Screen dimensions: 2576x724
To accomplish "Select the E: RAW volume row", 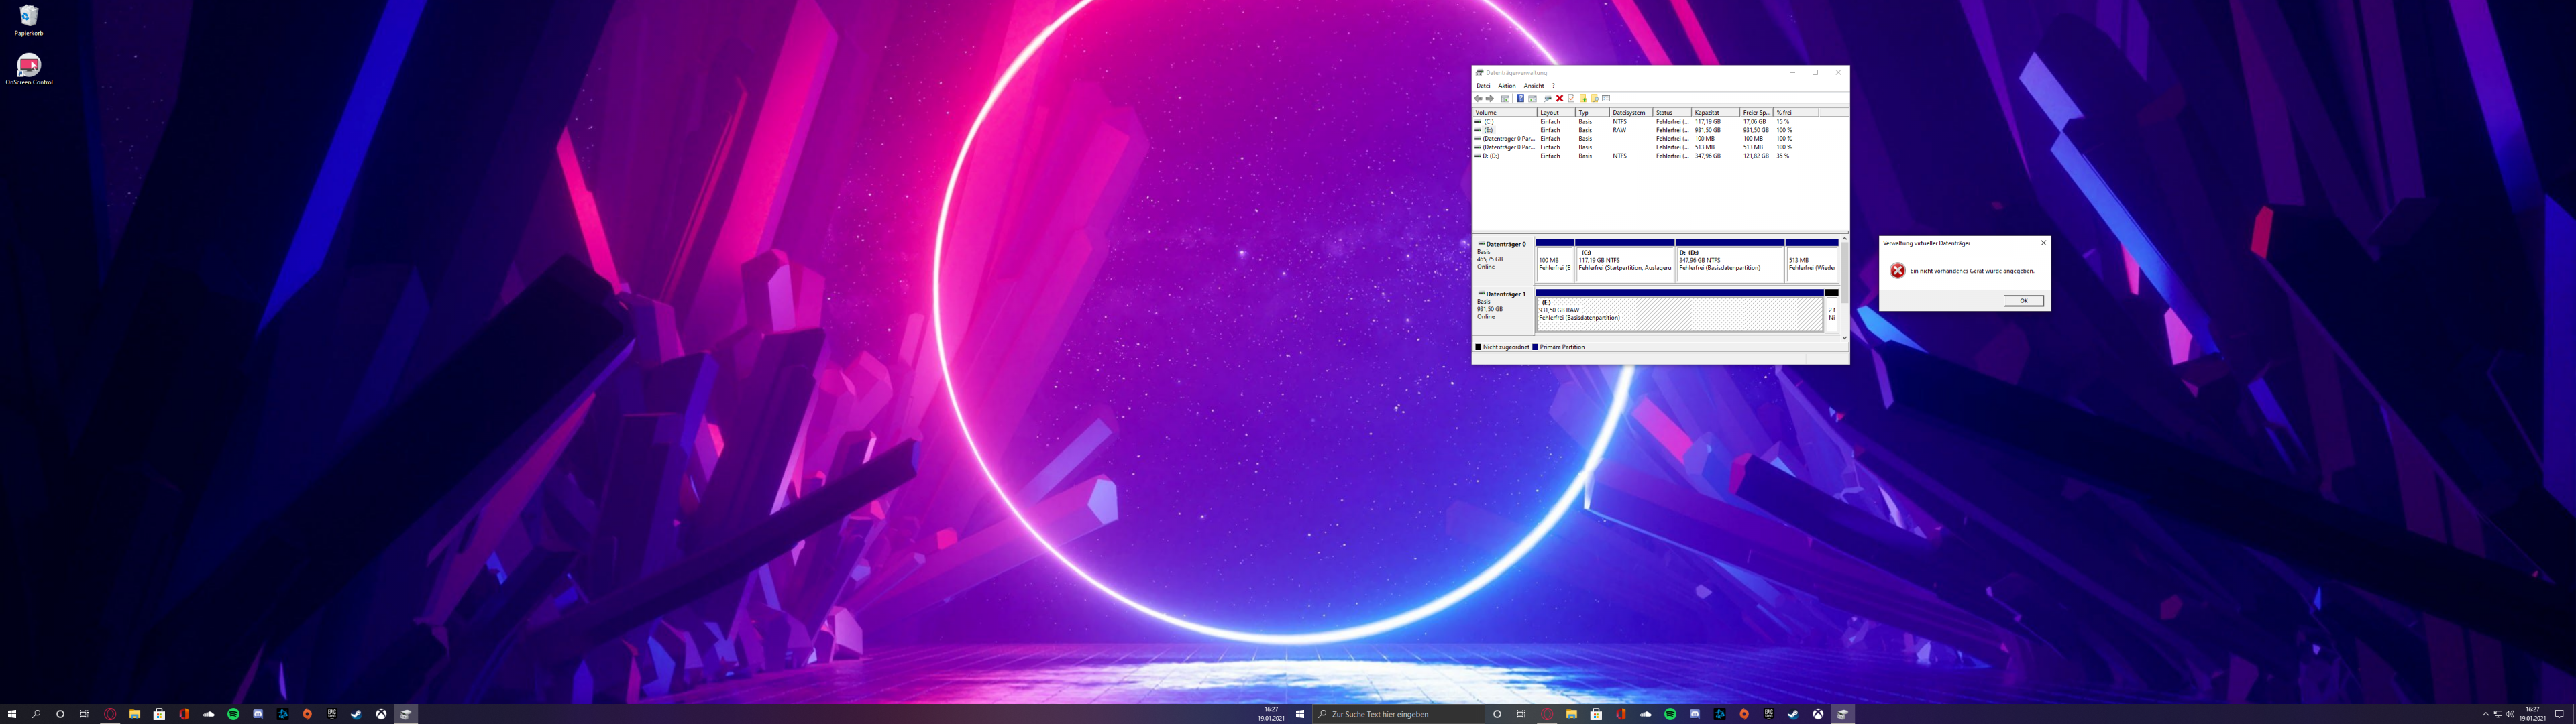I will coord(1489,130).
